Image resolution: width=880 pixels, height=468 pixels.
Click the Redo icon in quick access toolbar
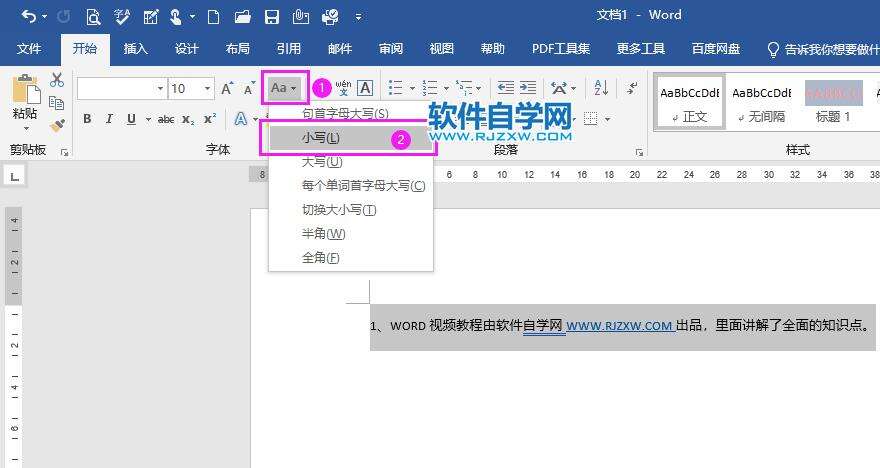63,17
